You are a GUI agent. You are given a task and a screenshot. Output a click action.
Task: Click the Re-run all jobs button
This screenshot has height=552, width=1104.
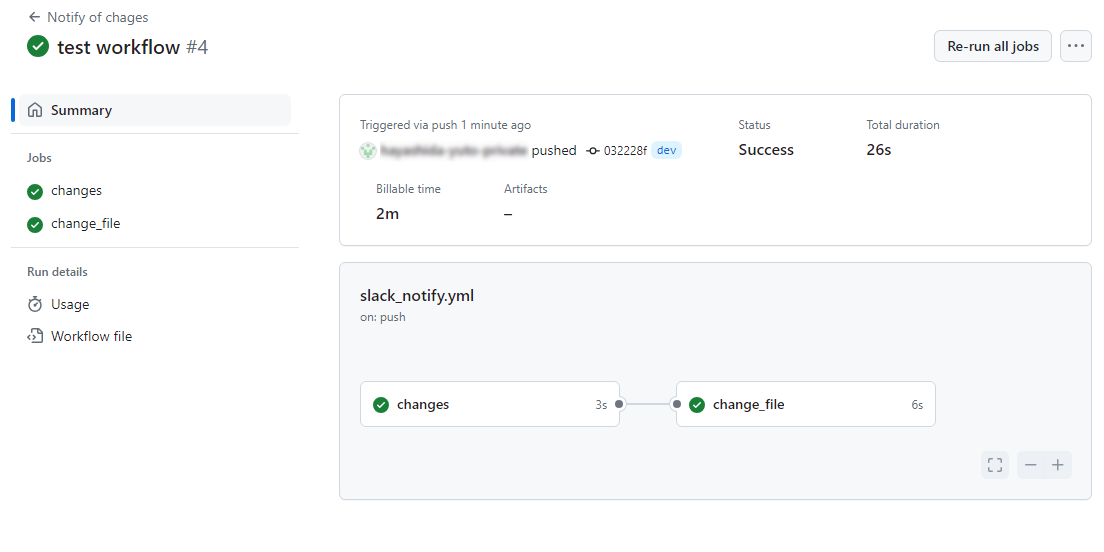click(x=992, y=46)
